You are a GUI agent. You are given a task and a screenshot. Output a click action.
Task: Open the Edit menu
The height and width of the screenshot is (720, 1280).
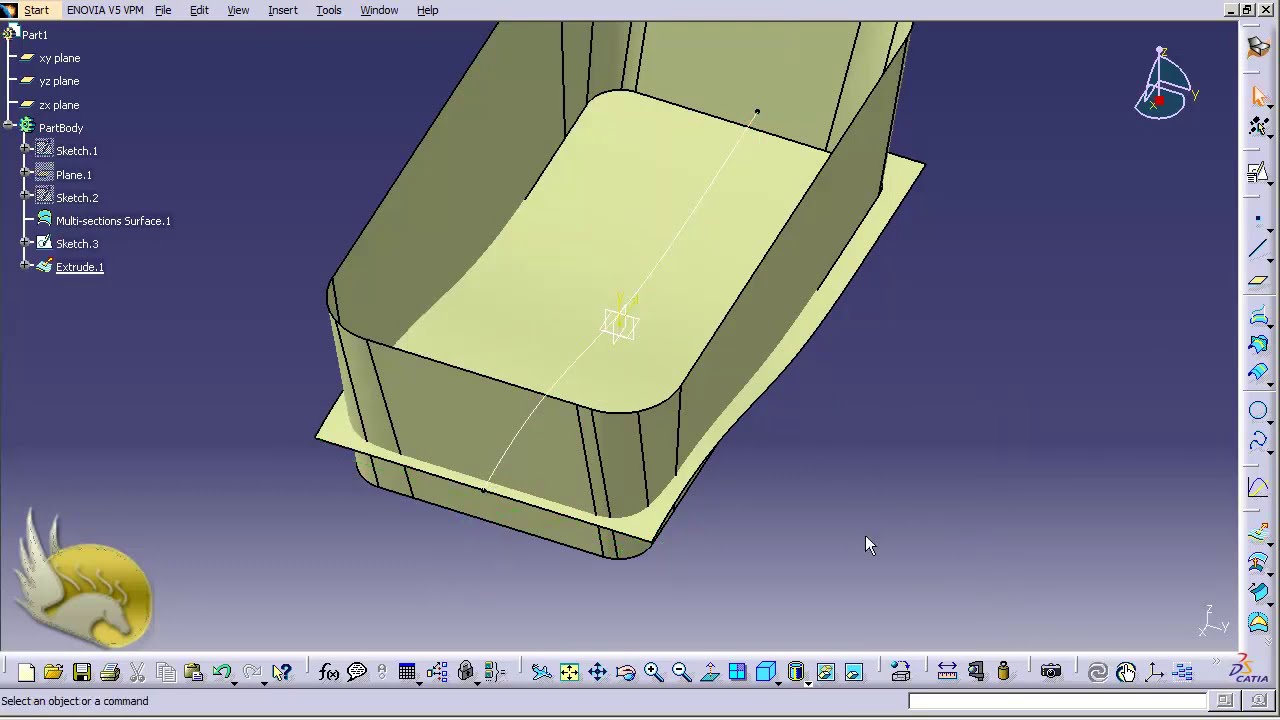(199, 10)
